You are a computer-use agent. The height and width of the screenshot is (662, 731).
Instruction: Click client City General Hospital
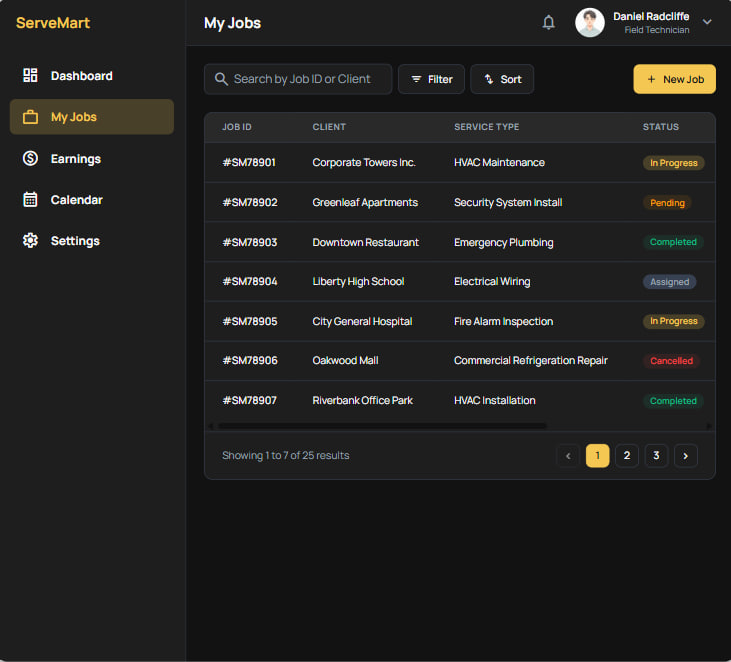362,322
